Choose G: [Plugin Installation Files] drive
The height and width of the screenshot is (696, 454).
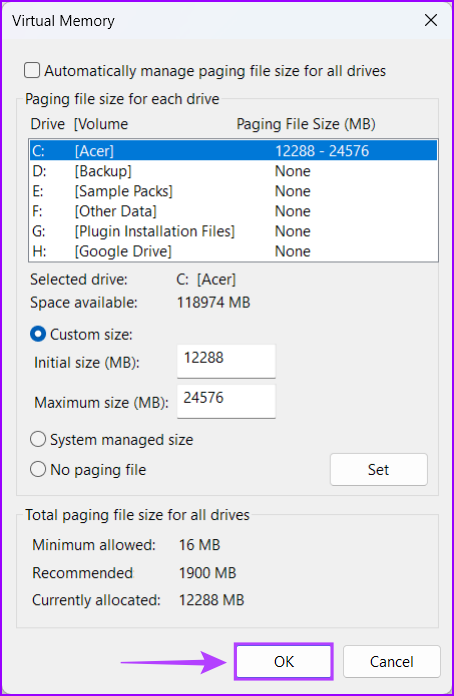point(233,231)
